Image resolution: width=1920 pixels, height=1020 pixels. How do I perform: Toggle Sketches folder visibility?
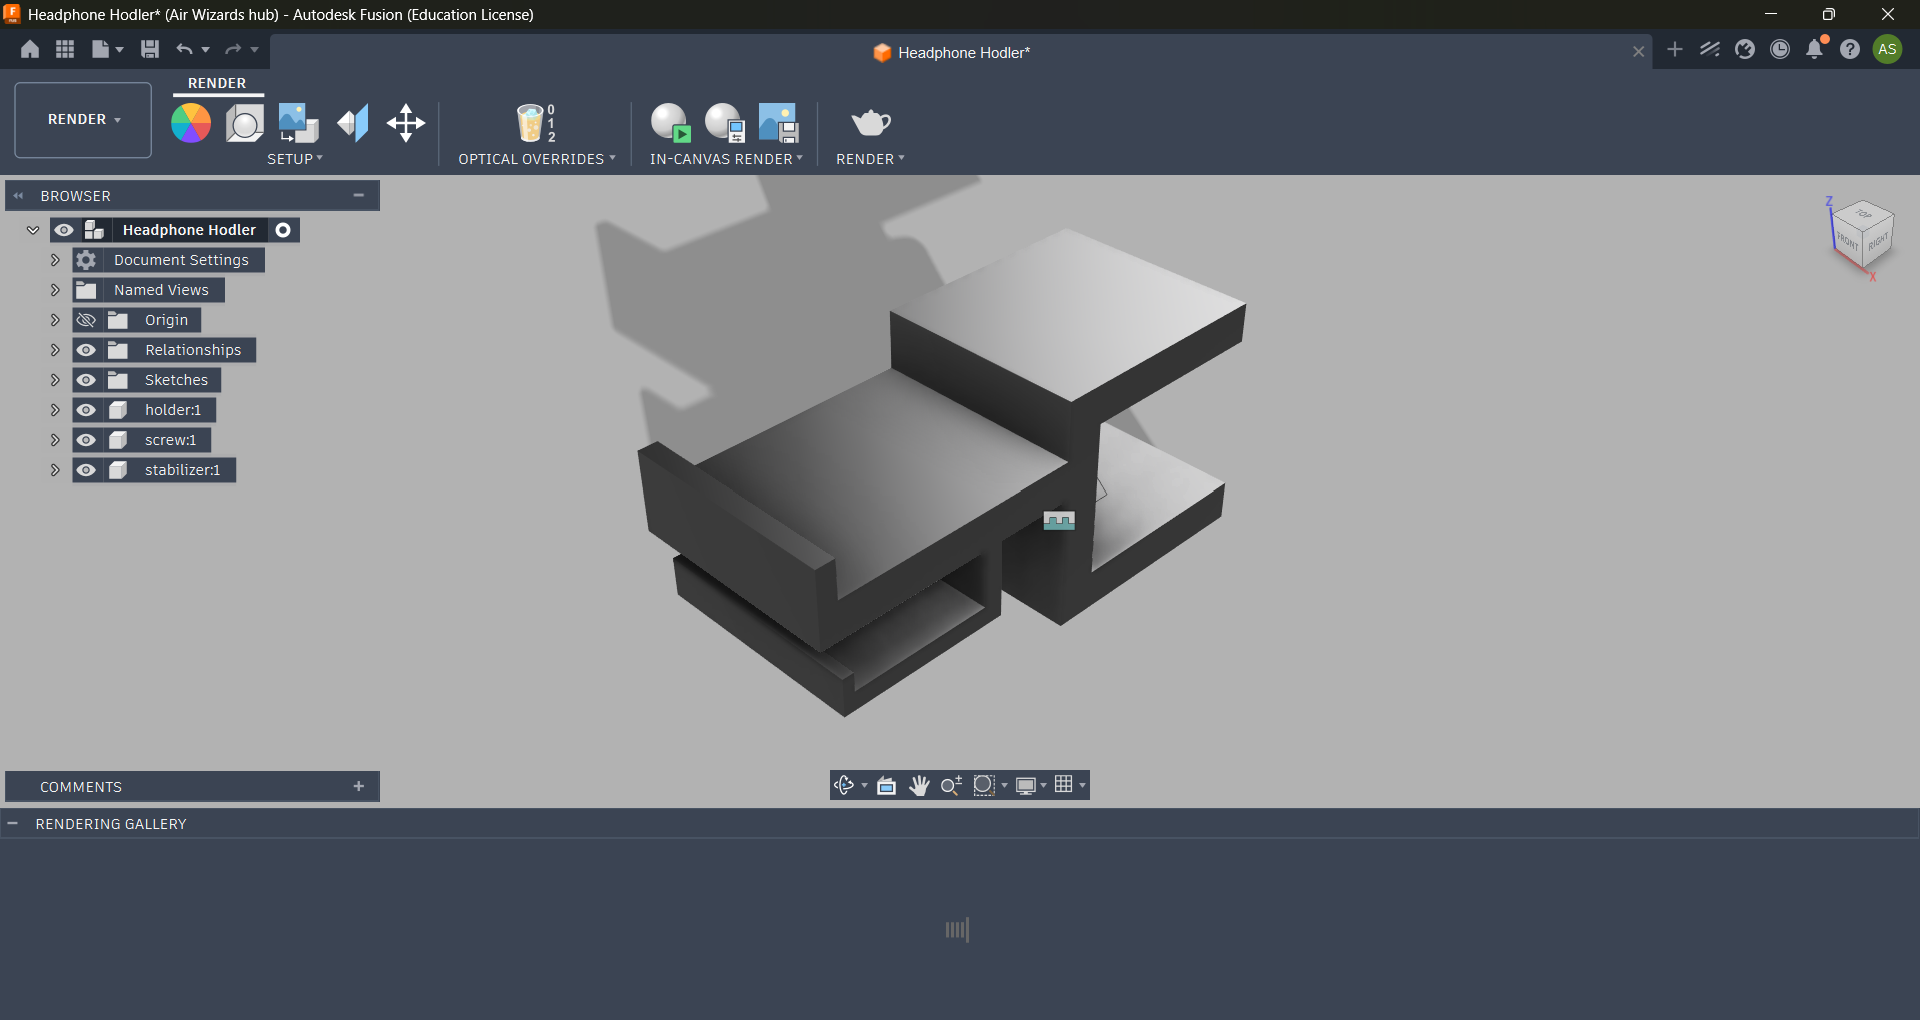click(87, 380)
